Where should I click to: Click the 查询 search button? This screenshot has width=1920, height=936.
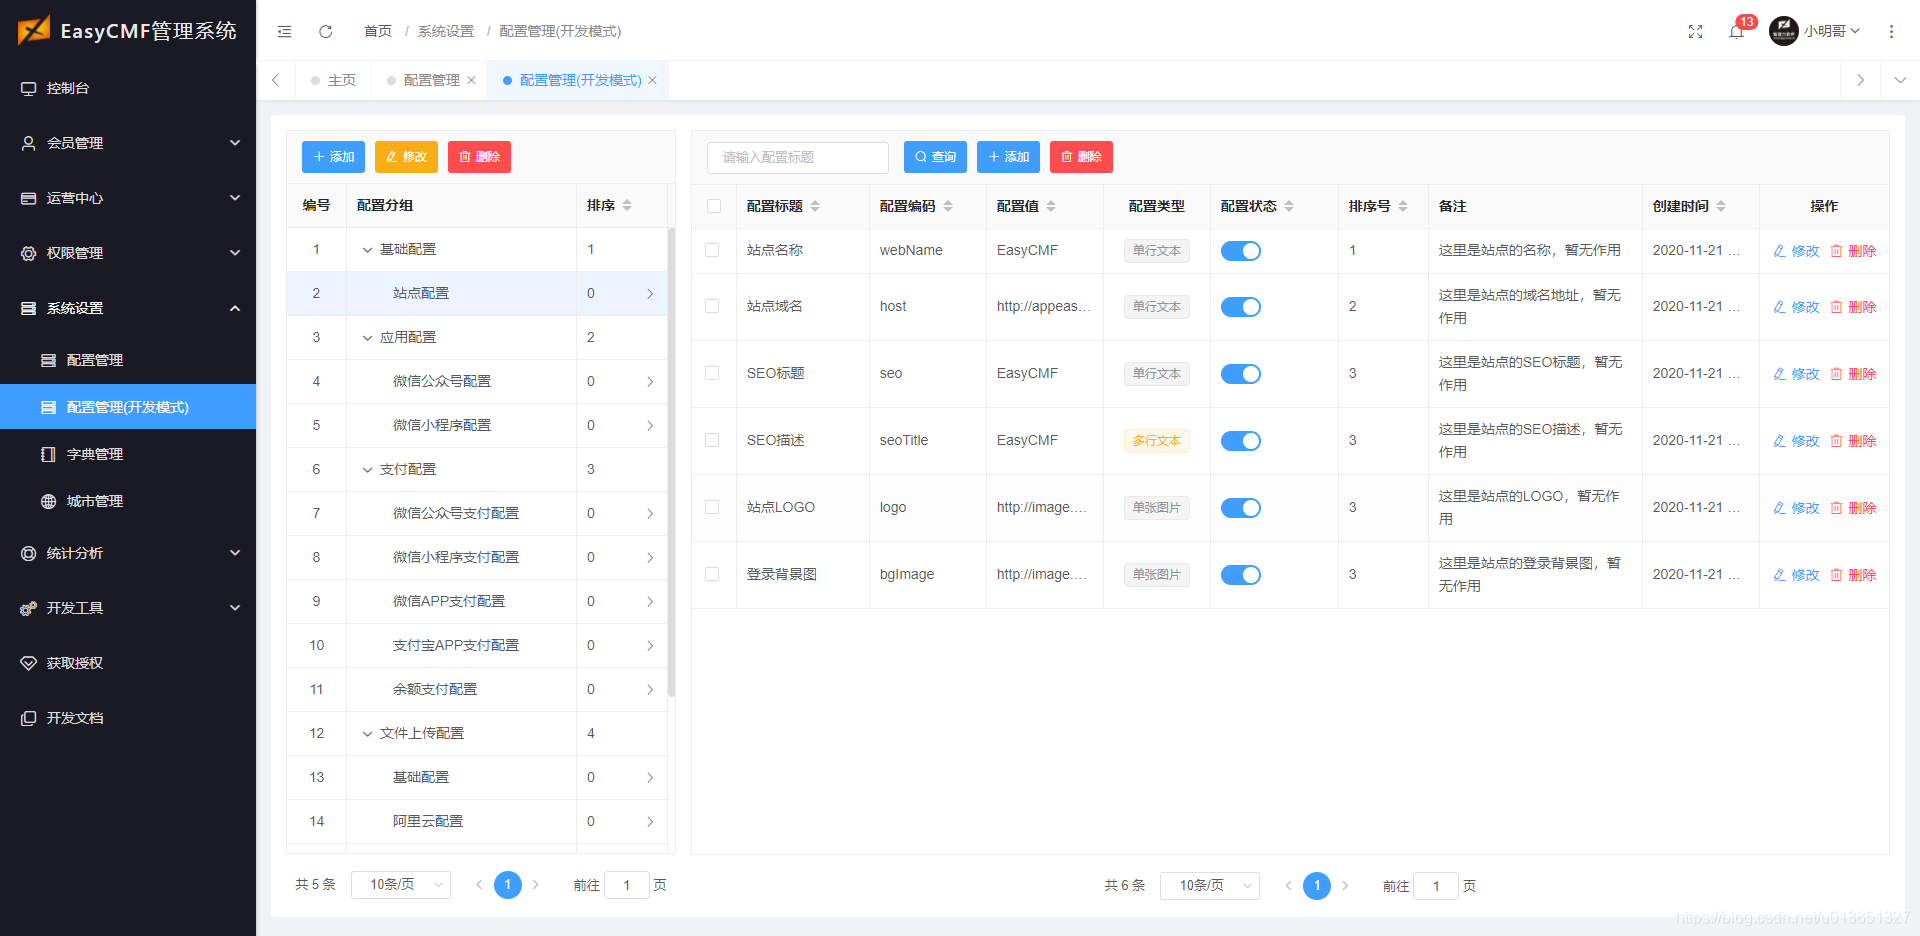coord(935,157)
